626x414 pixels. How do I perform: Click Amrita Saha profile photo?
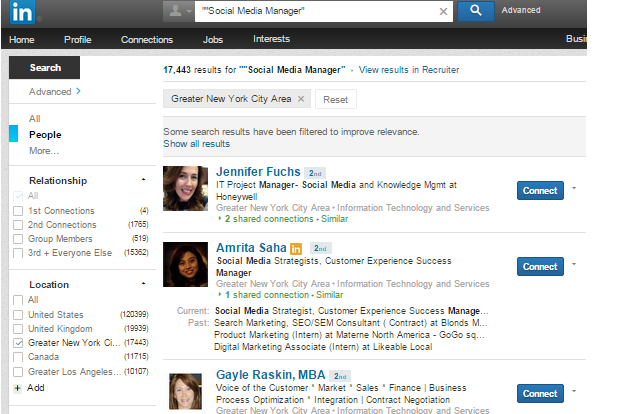[x=185, y=264]
